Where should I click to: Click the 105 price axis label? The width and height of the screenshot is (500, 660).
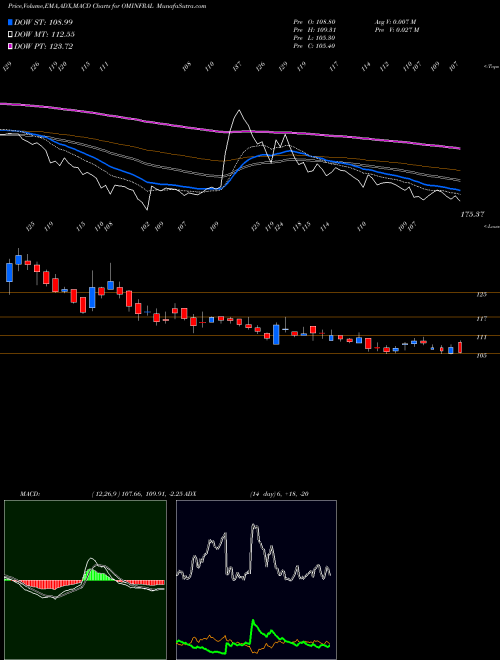click(481, 356)
